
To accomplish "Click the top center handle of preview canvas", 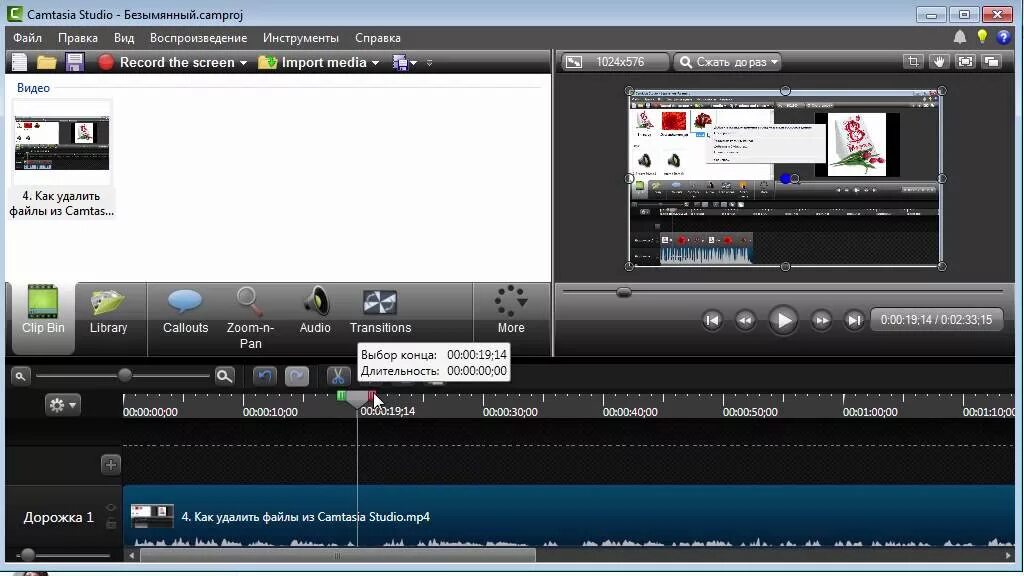I will 785,91.
